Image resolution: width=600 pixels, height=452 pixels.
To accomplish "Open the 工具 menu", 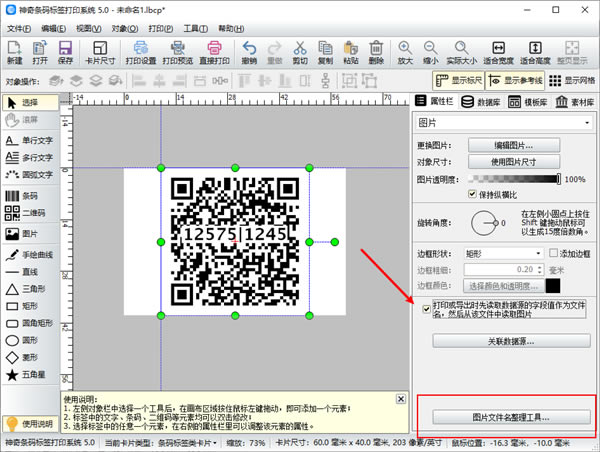I will [x=195, y=28].
